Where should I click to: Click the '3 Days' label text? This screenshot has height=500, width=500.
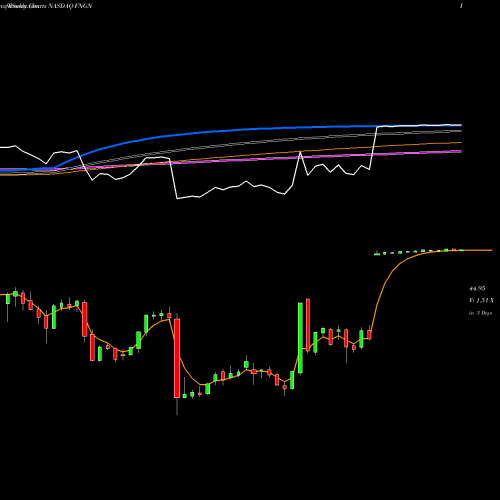pos(481,313)
